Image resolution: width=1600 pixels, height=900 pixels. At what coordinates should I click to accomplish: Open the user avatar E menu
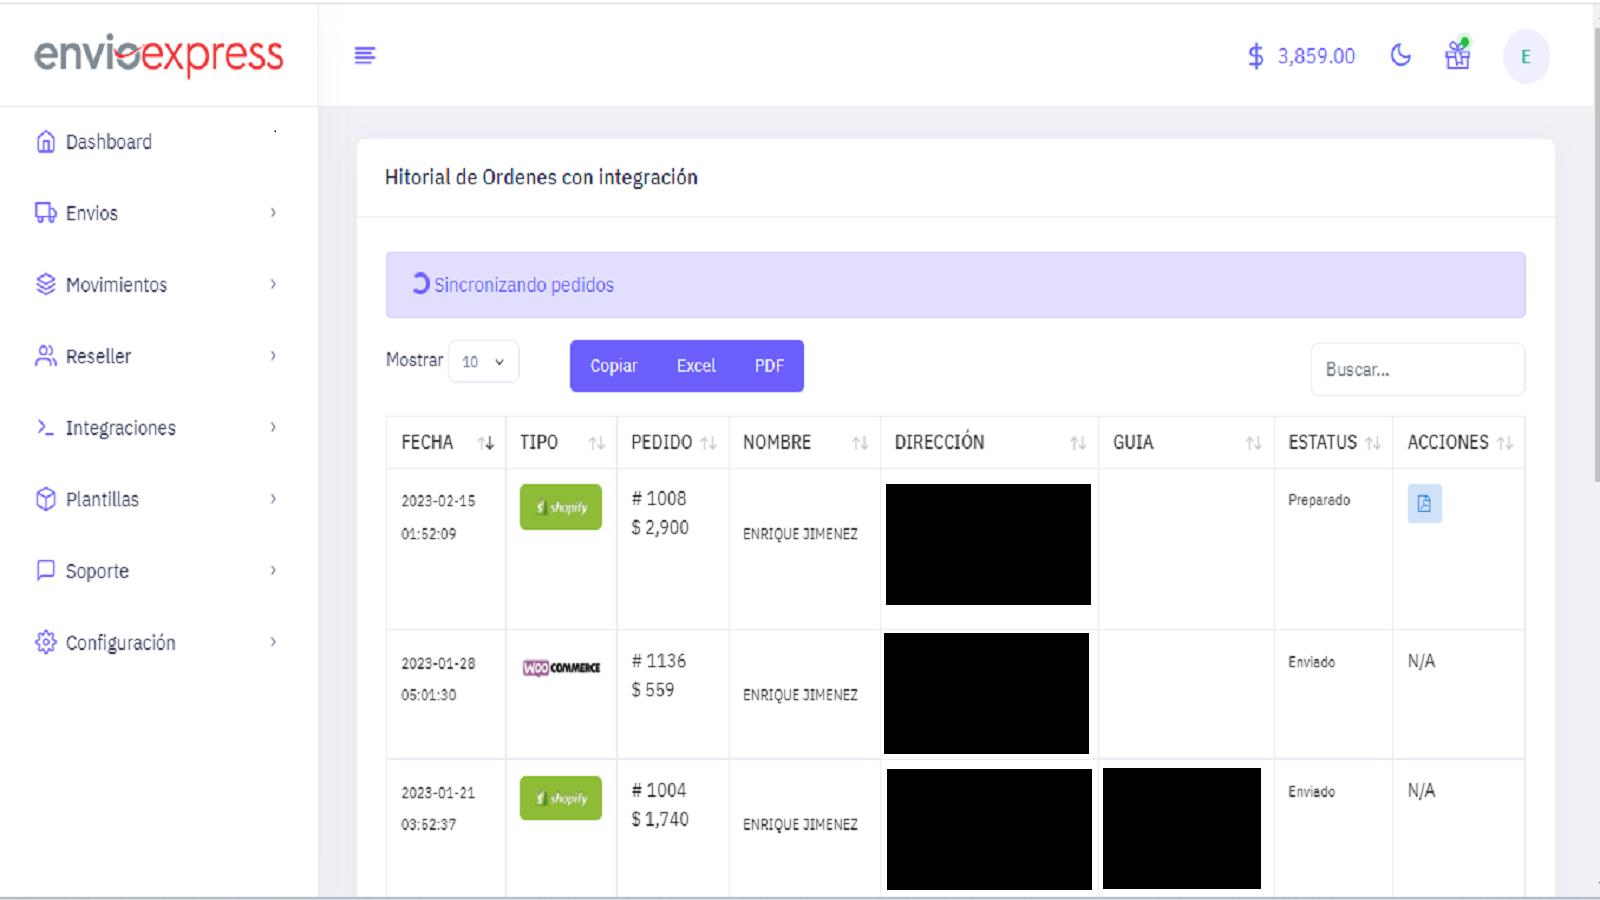(x=1526, y=56)
